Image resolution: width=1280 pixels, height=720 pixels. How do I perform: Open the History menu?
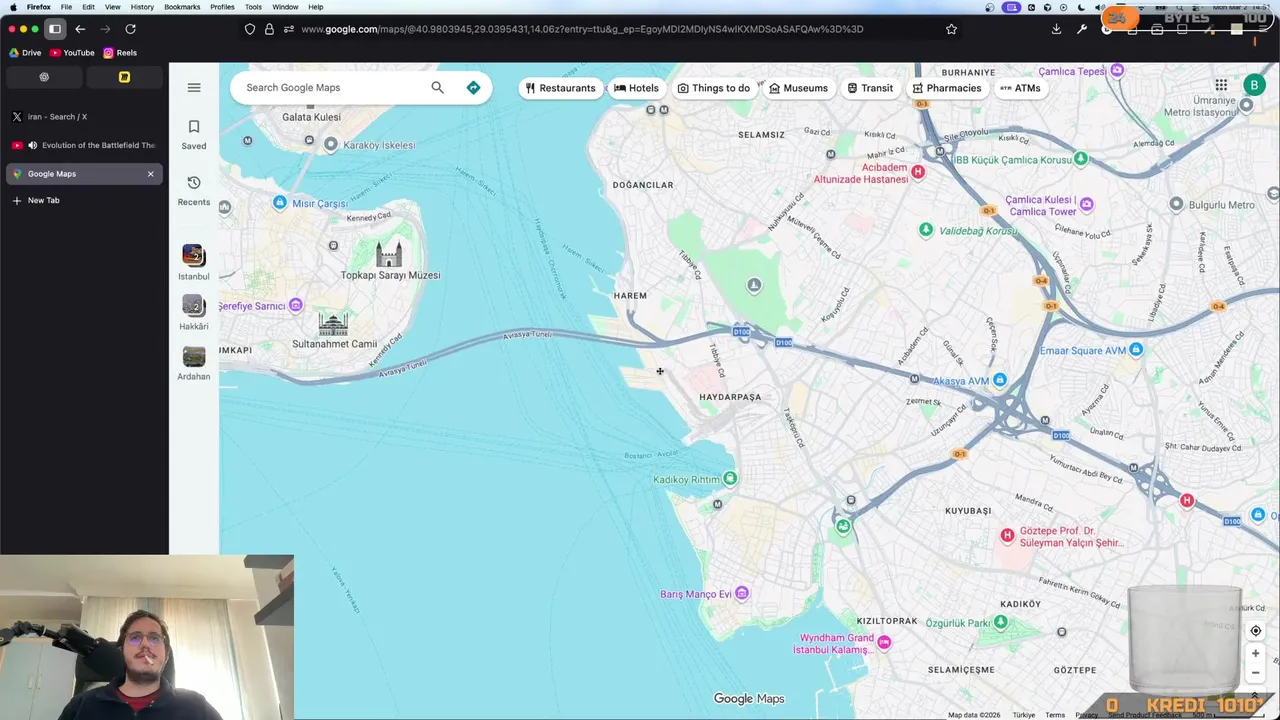click(x=142, y=7)
